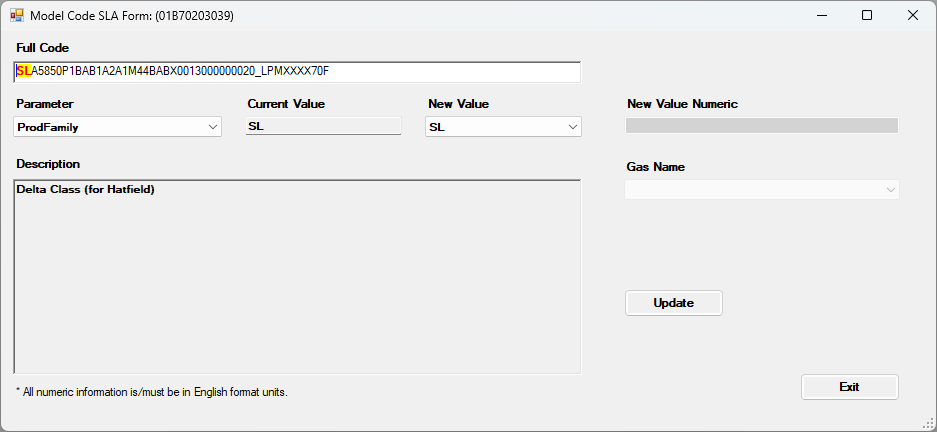Click the Exit button
The width and height of the screenshot is (937, 432).
(849, 387)
